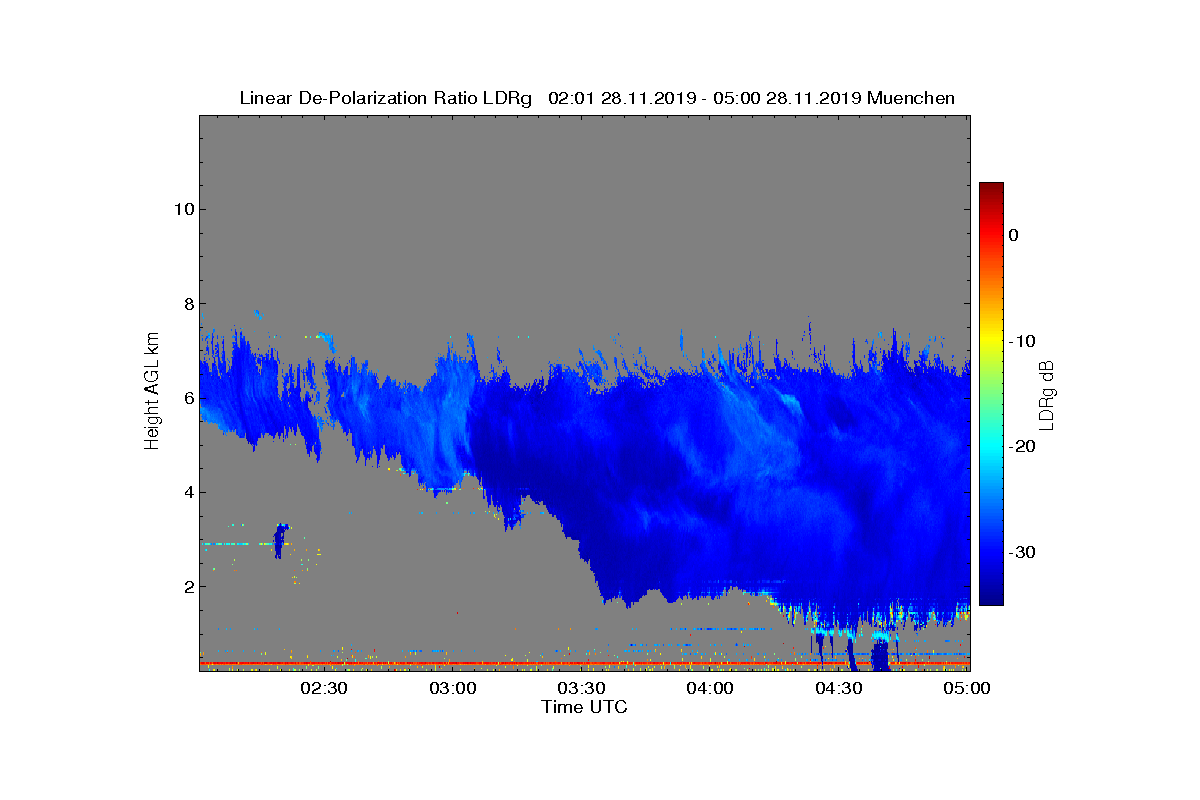Screen dimensions: 1200x800
Task: Click the colorbar value label -10
Action: click(x=1022, y=341)
